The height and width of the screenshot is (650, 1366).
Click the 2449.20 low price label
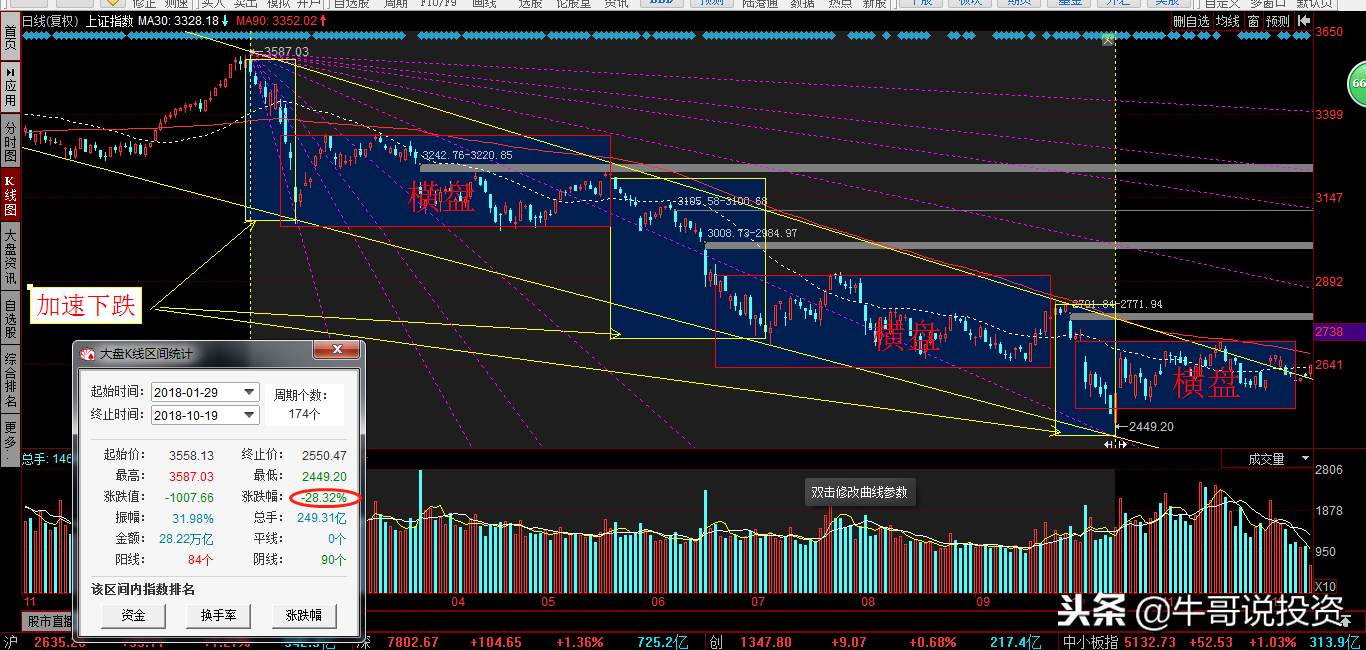[x=1151, y=426]
